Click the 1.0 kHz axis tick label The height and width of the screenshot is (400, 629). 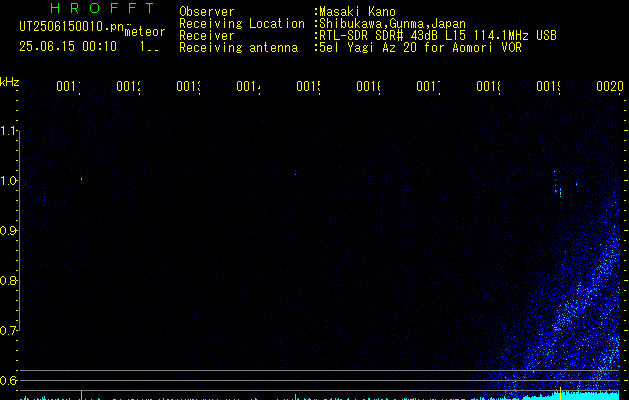tap(10, 181)
